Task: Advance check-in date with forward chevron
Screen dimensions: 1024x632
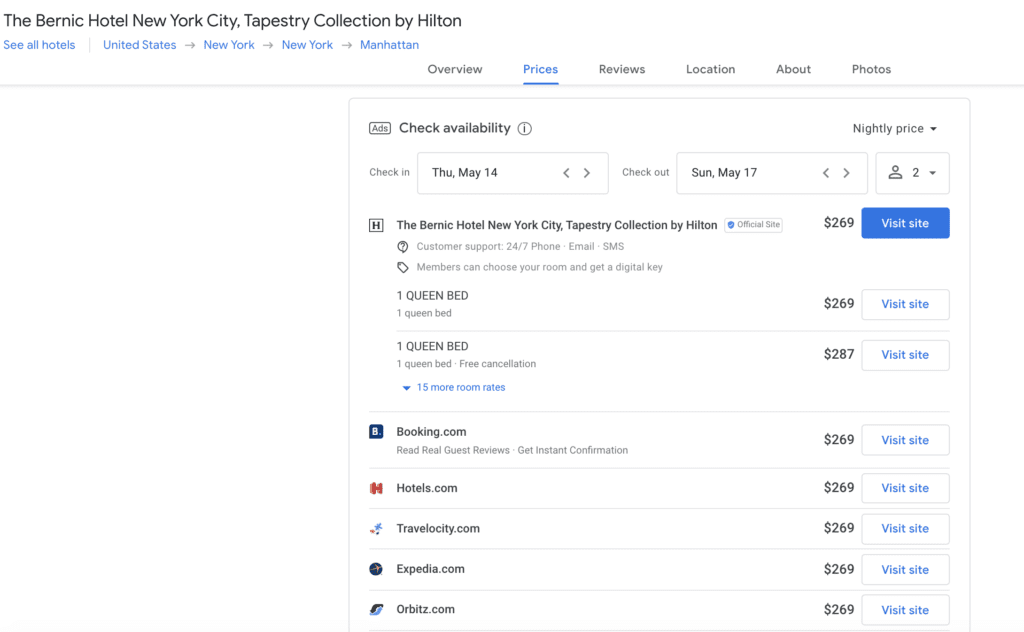Action: 587,172
